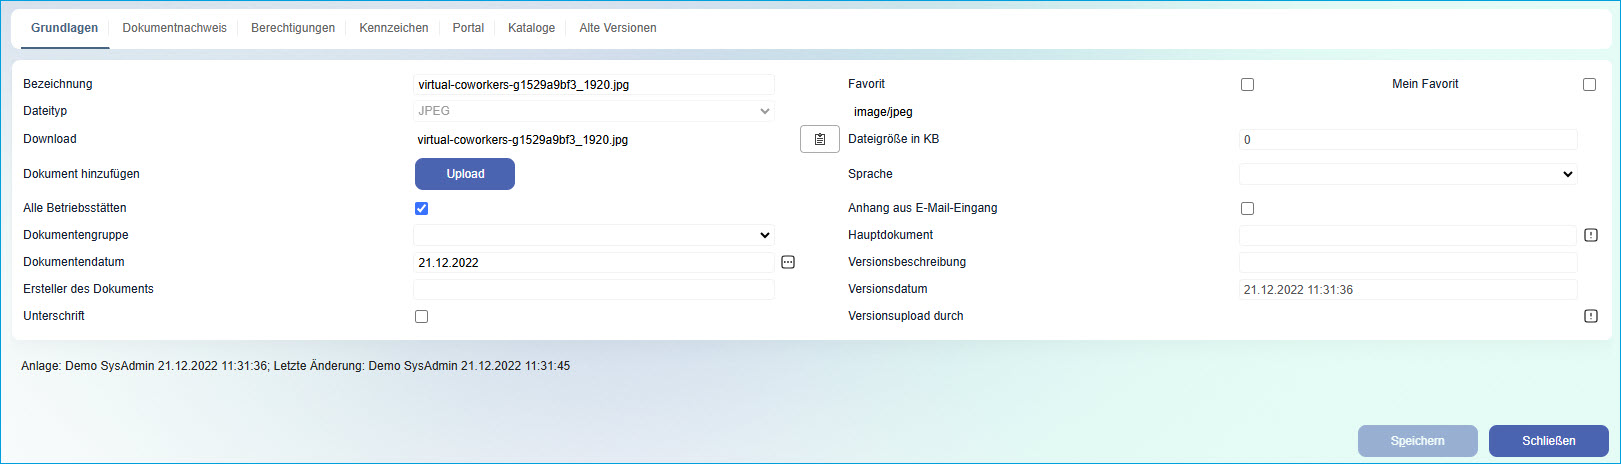This screenshot has height=464, width=1621.
Task: Show the Alte Versionen tab
Action: point(618,28)
